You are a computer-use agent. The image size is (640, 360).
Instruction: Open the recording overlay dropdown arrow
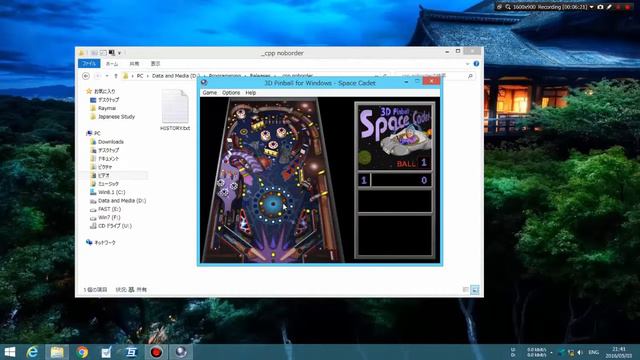[591, 7]
